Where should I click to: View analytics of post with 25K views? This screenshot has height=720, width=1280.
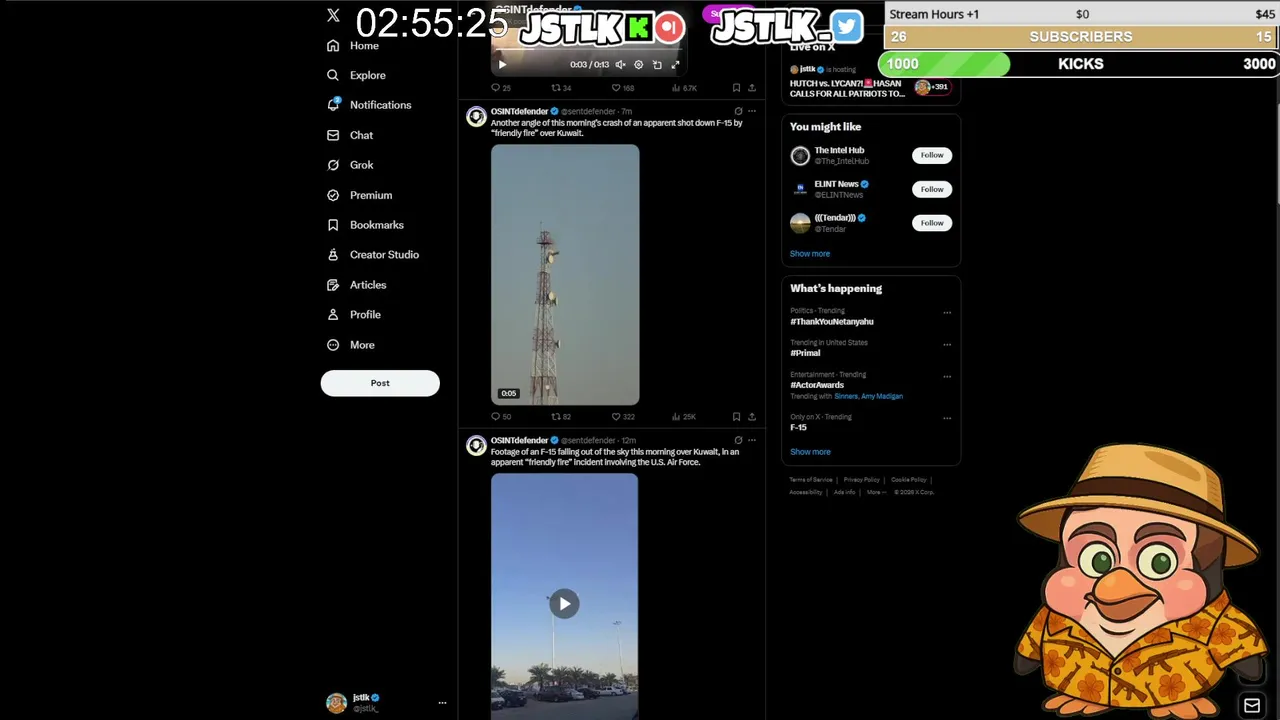684,417
